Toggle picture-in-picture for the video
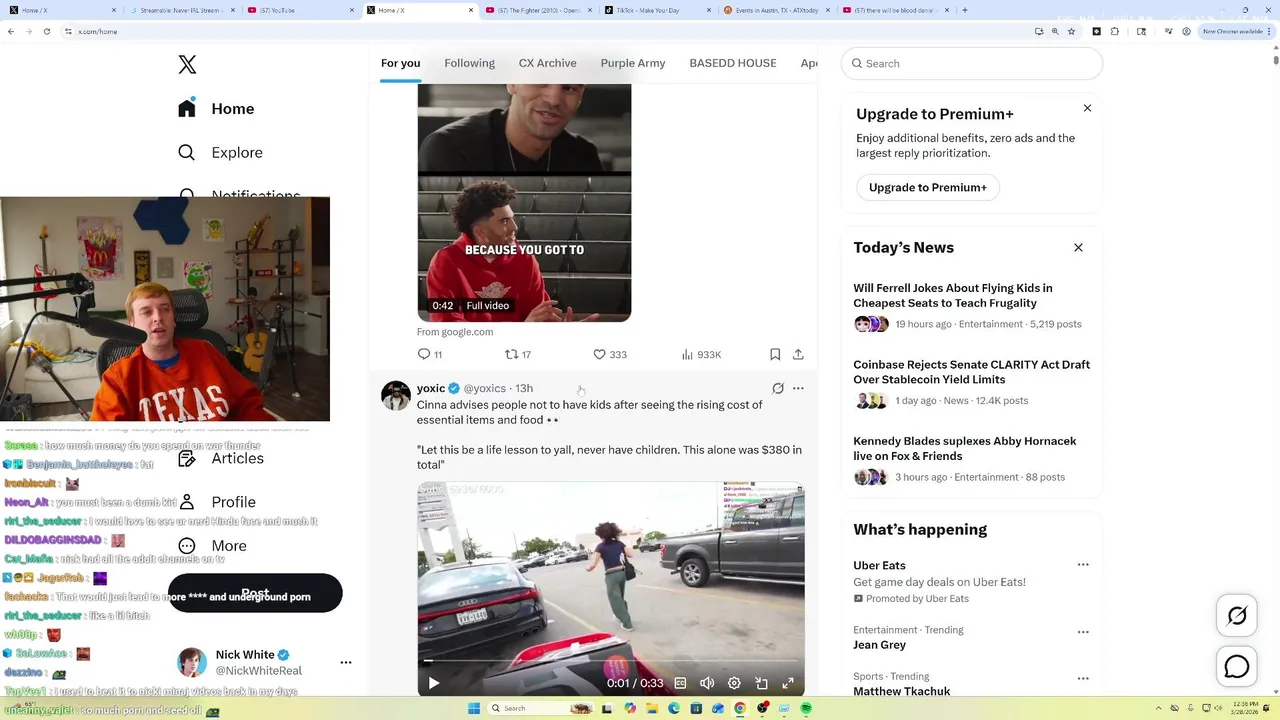Image resolution: width=1280 pixels, height=720 pixels. 761,683
